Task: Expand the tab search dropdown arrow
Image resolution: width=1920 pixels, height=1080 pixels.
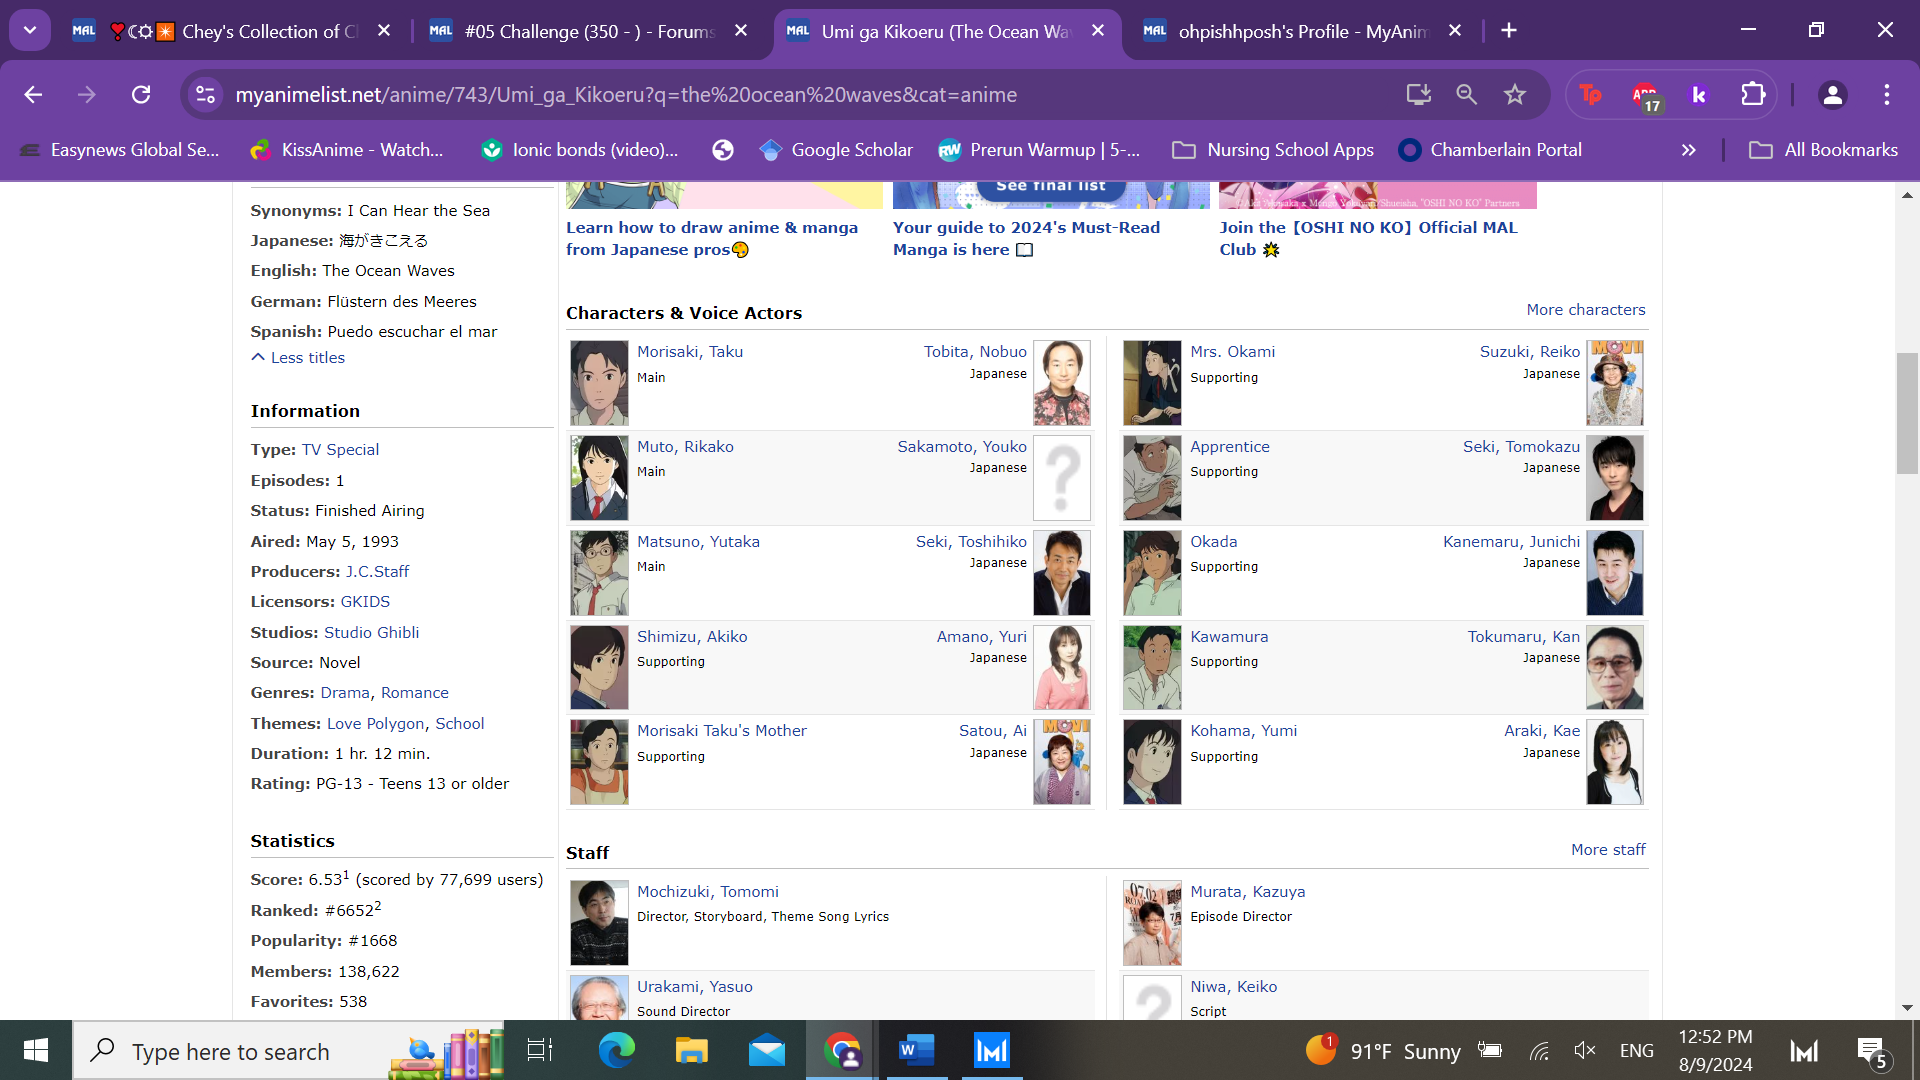Action: click(x=30, y=30)
